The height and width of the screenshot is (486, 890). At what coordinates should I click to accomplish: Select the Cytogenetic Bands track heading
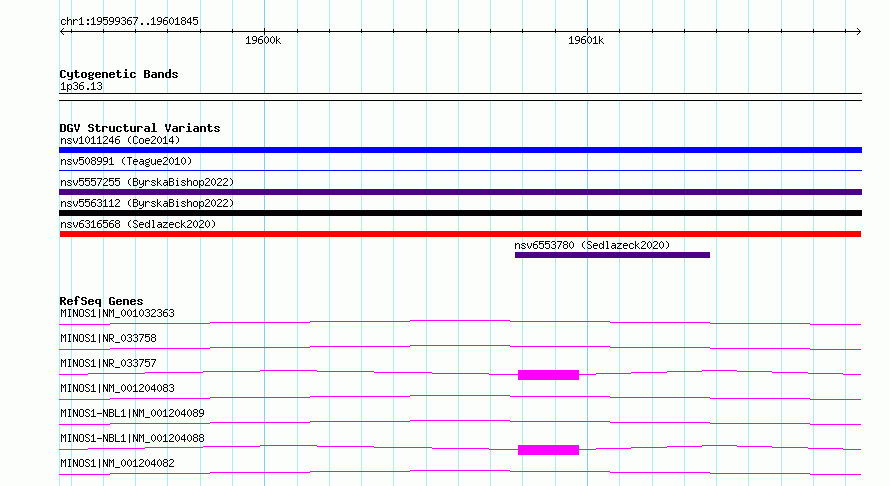pos(119,74)
